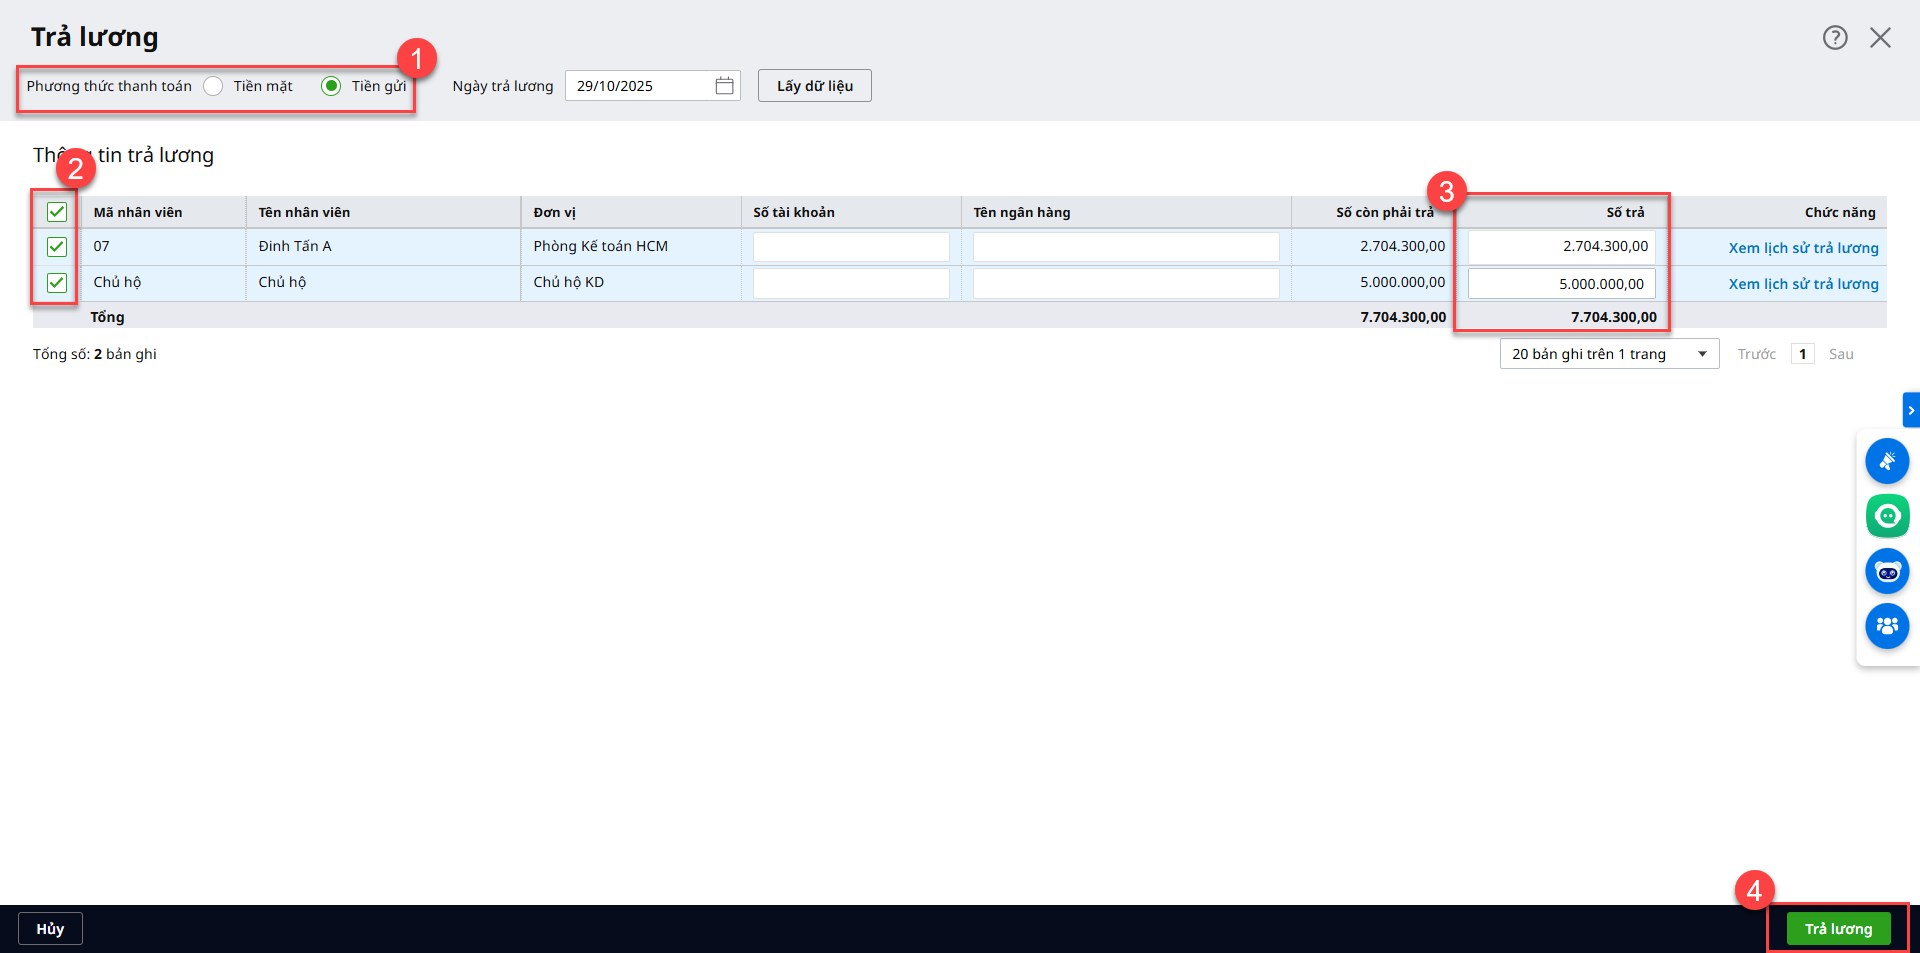Image resolution: width=1920 pixels, height=953 pixels.
Task: Open the calendar date picker icon
Action: tap(724, 86)
